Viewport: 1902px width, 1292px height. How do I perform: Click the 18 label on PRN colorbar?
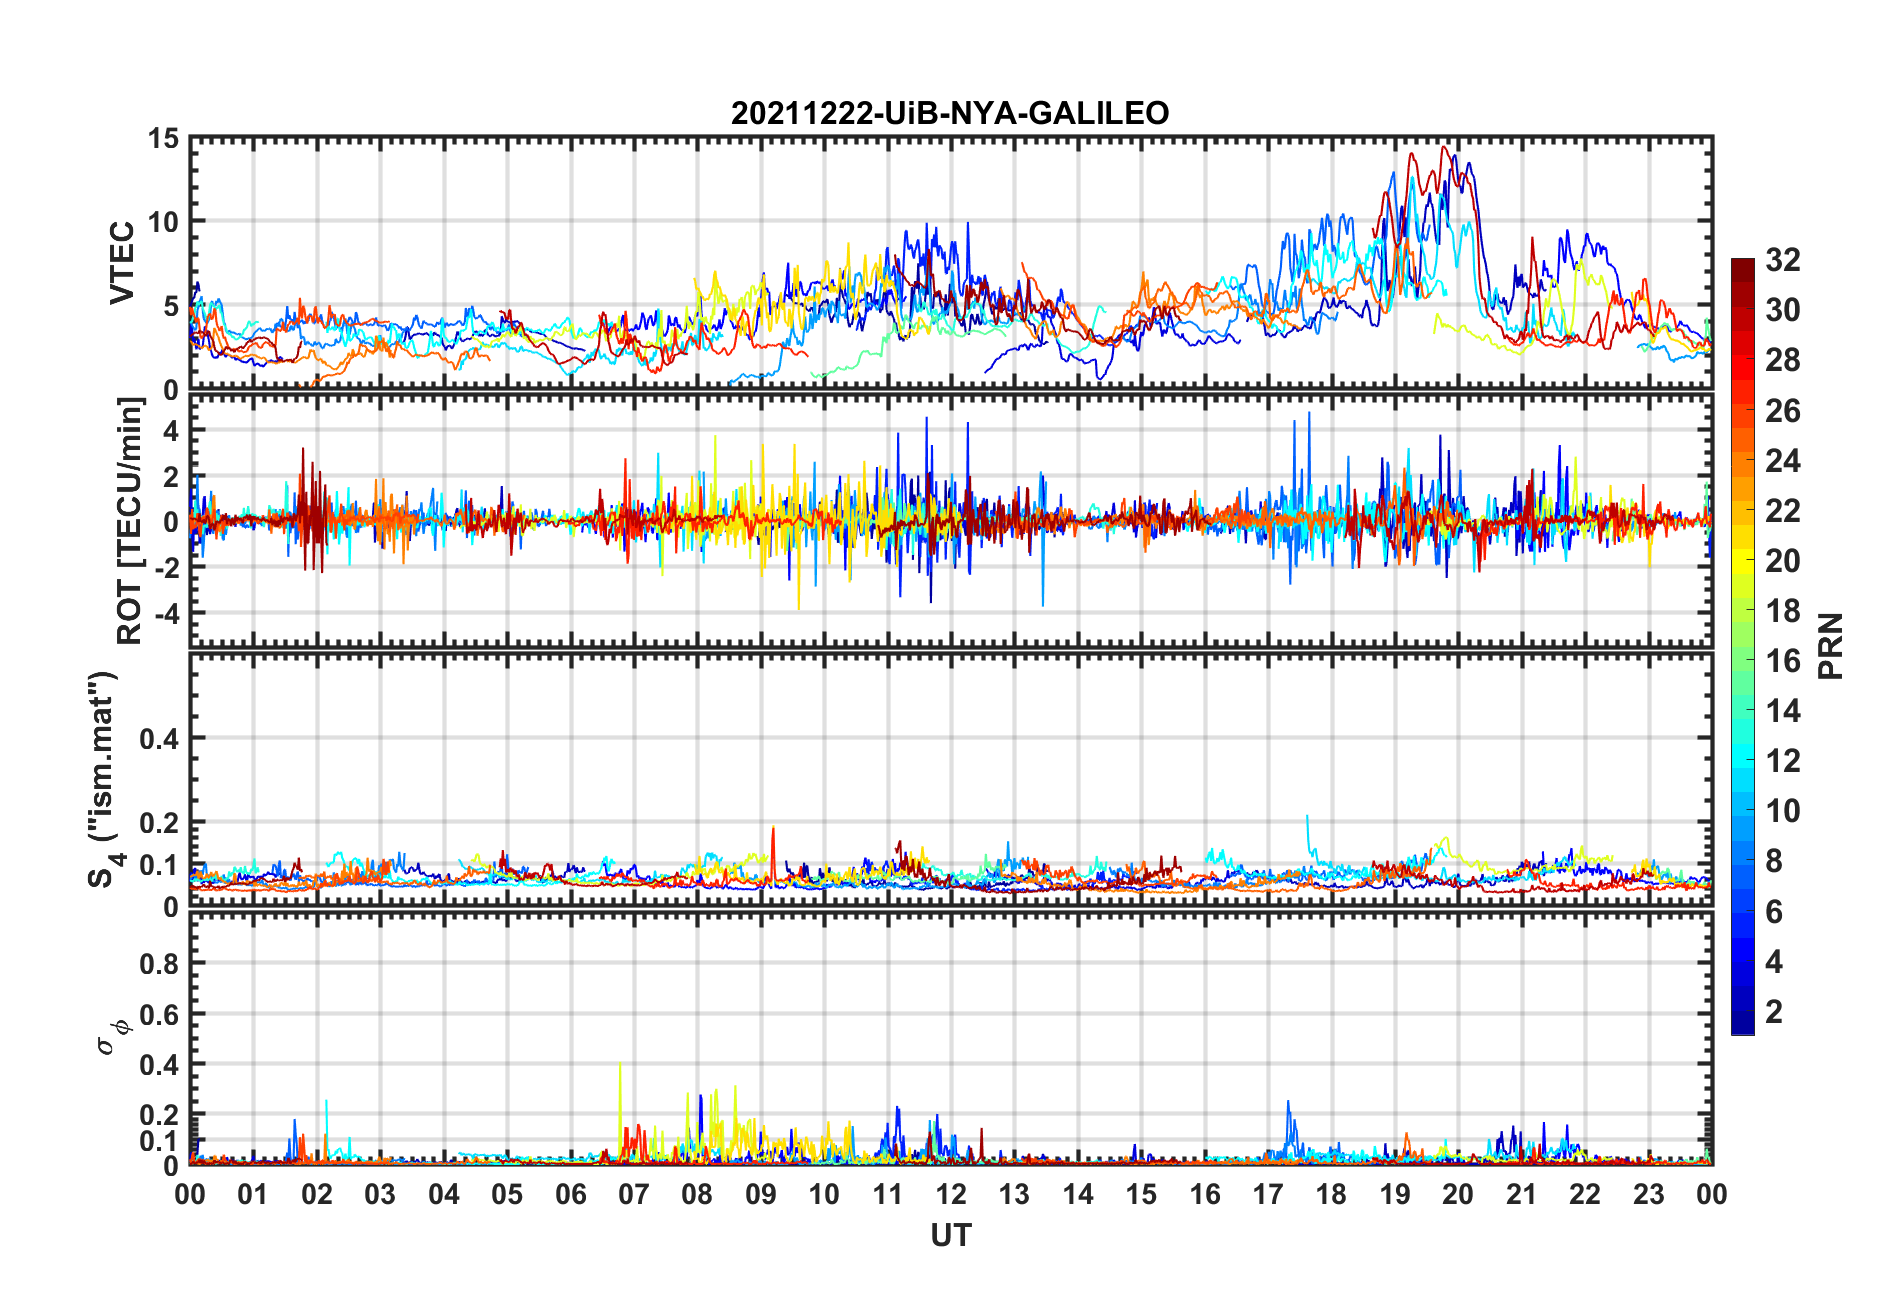[1783, 611]
